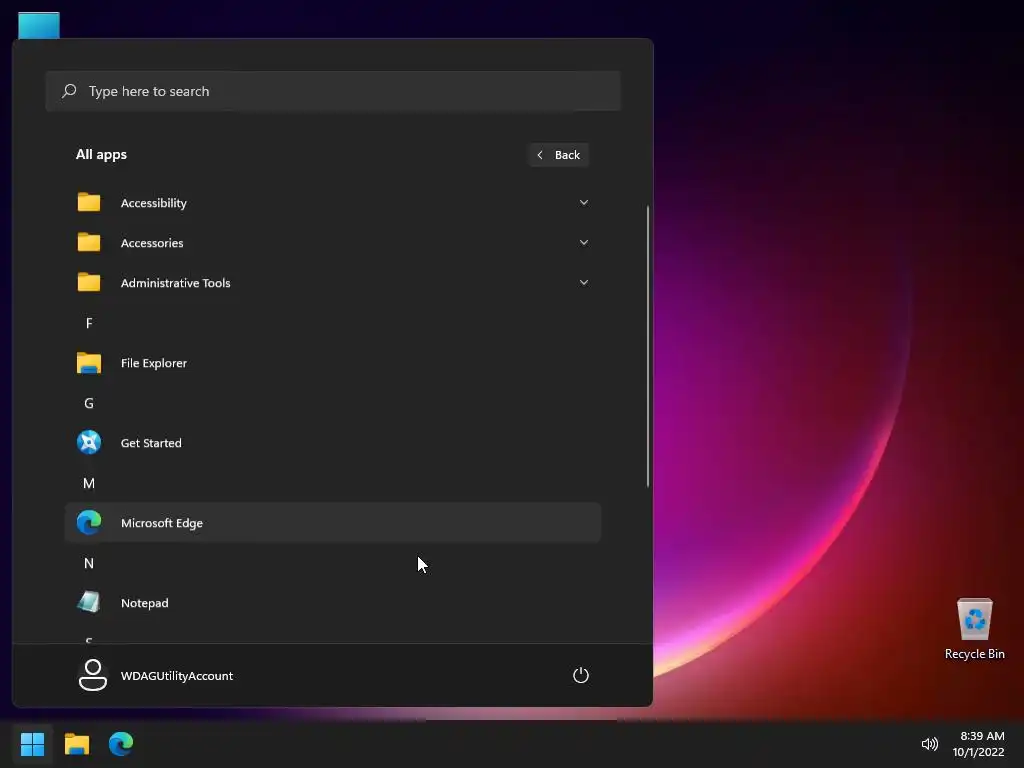Expand the Administrative Tools chevron
This screenshot has width=1024, height=768.
coord(584,282)
